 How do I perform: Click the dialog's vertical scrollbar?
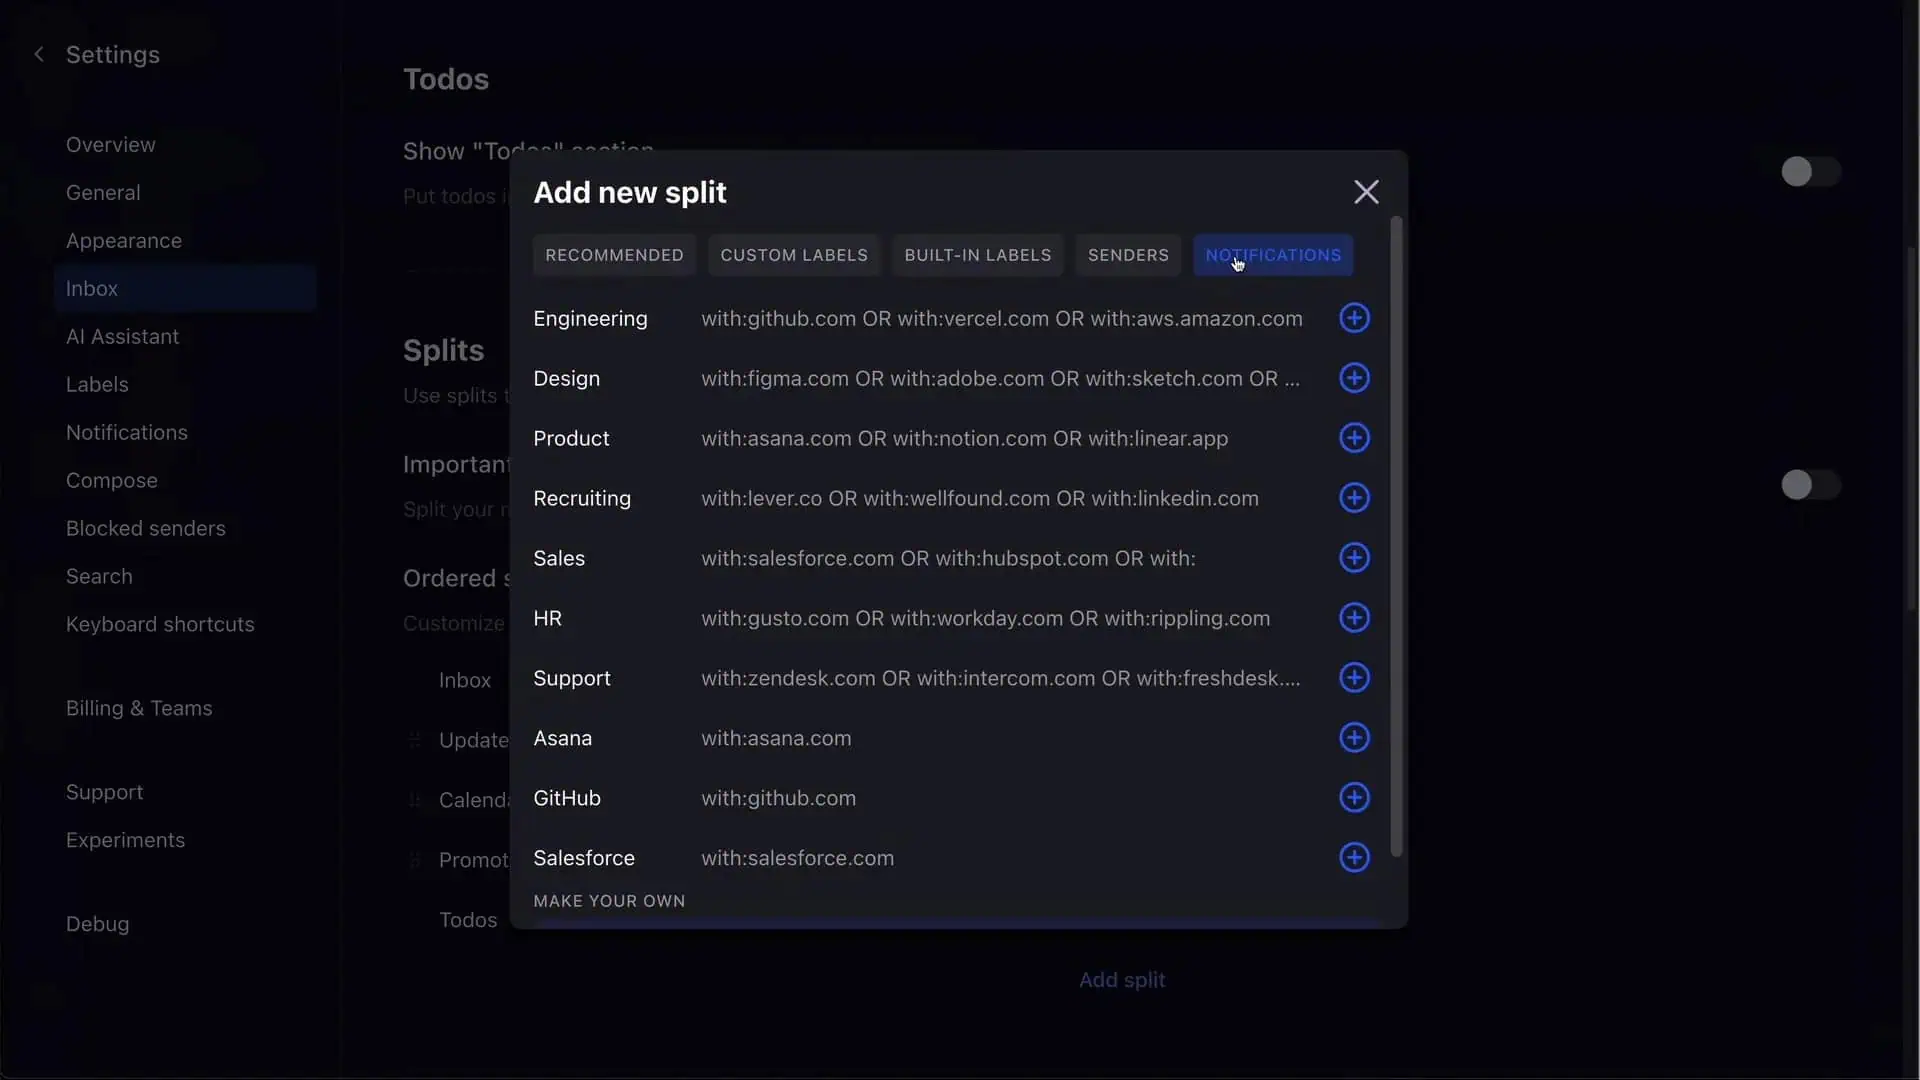(1396, 536)
